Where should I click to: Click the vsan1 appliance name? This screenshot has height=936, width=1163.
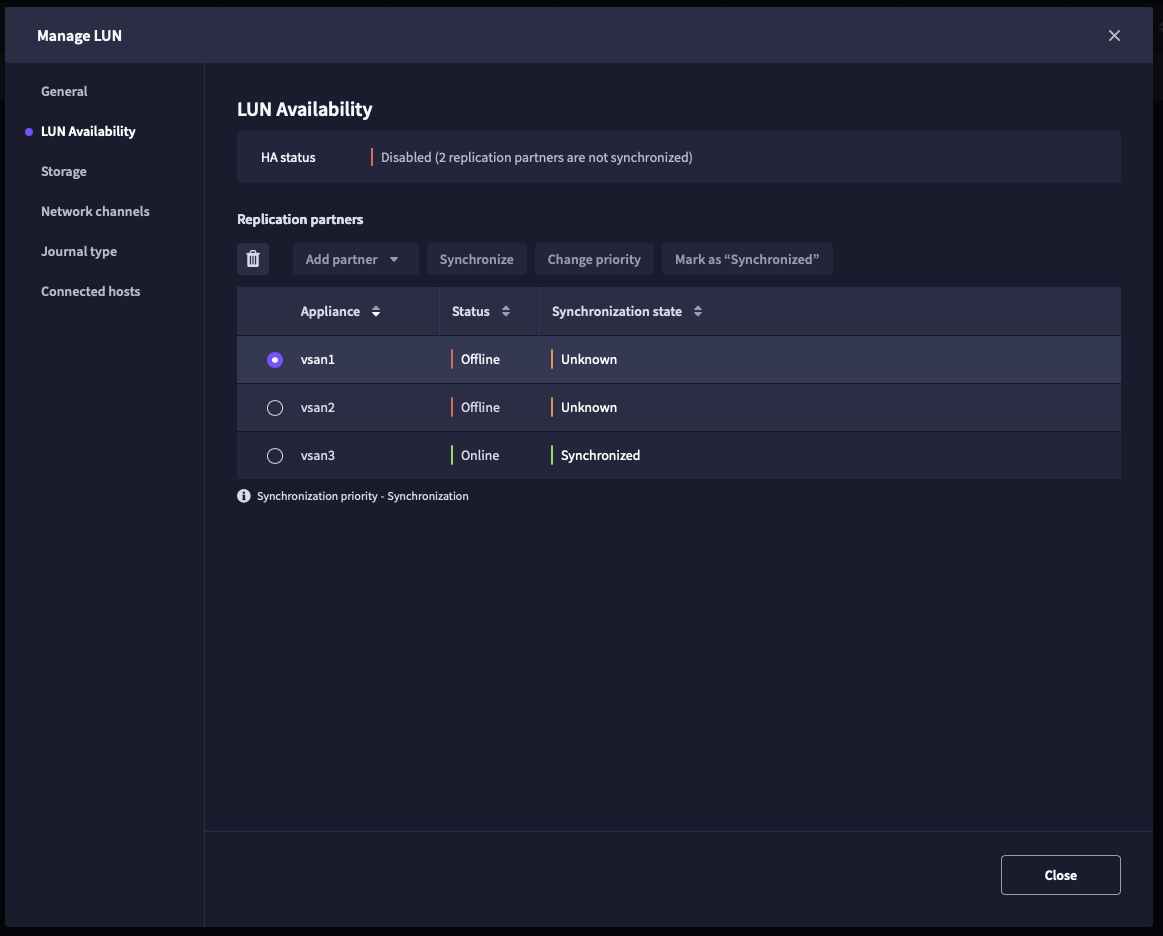point(317,360)
